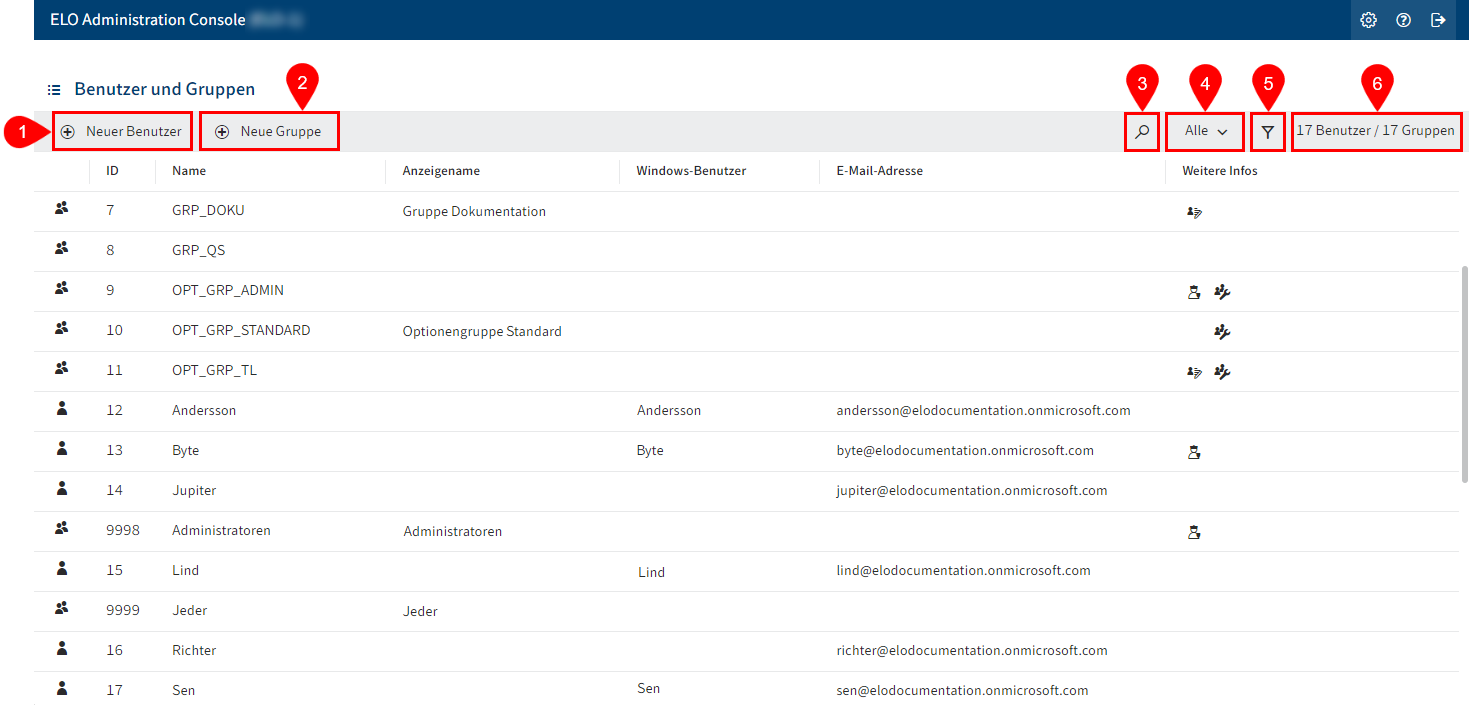Click the supervisor icon in Administratoren's Weitere Infos
1469x705 pixels.
1194,532
